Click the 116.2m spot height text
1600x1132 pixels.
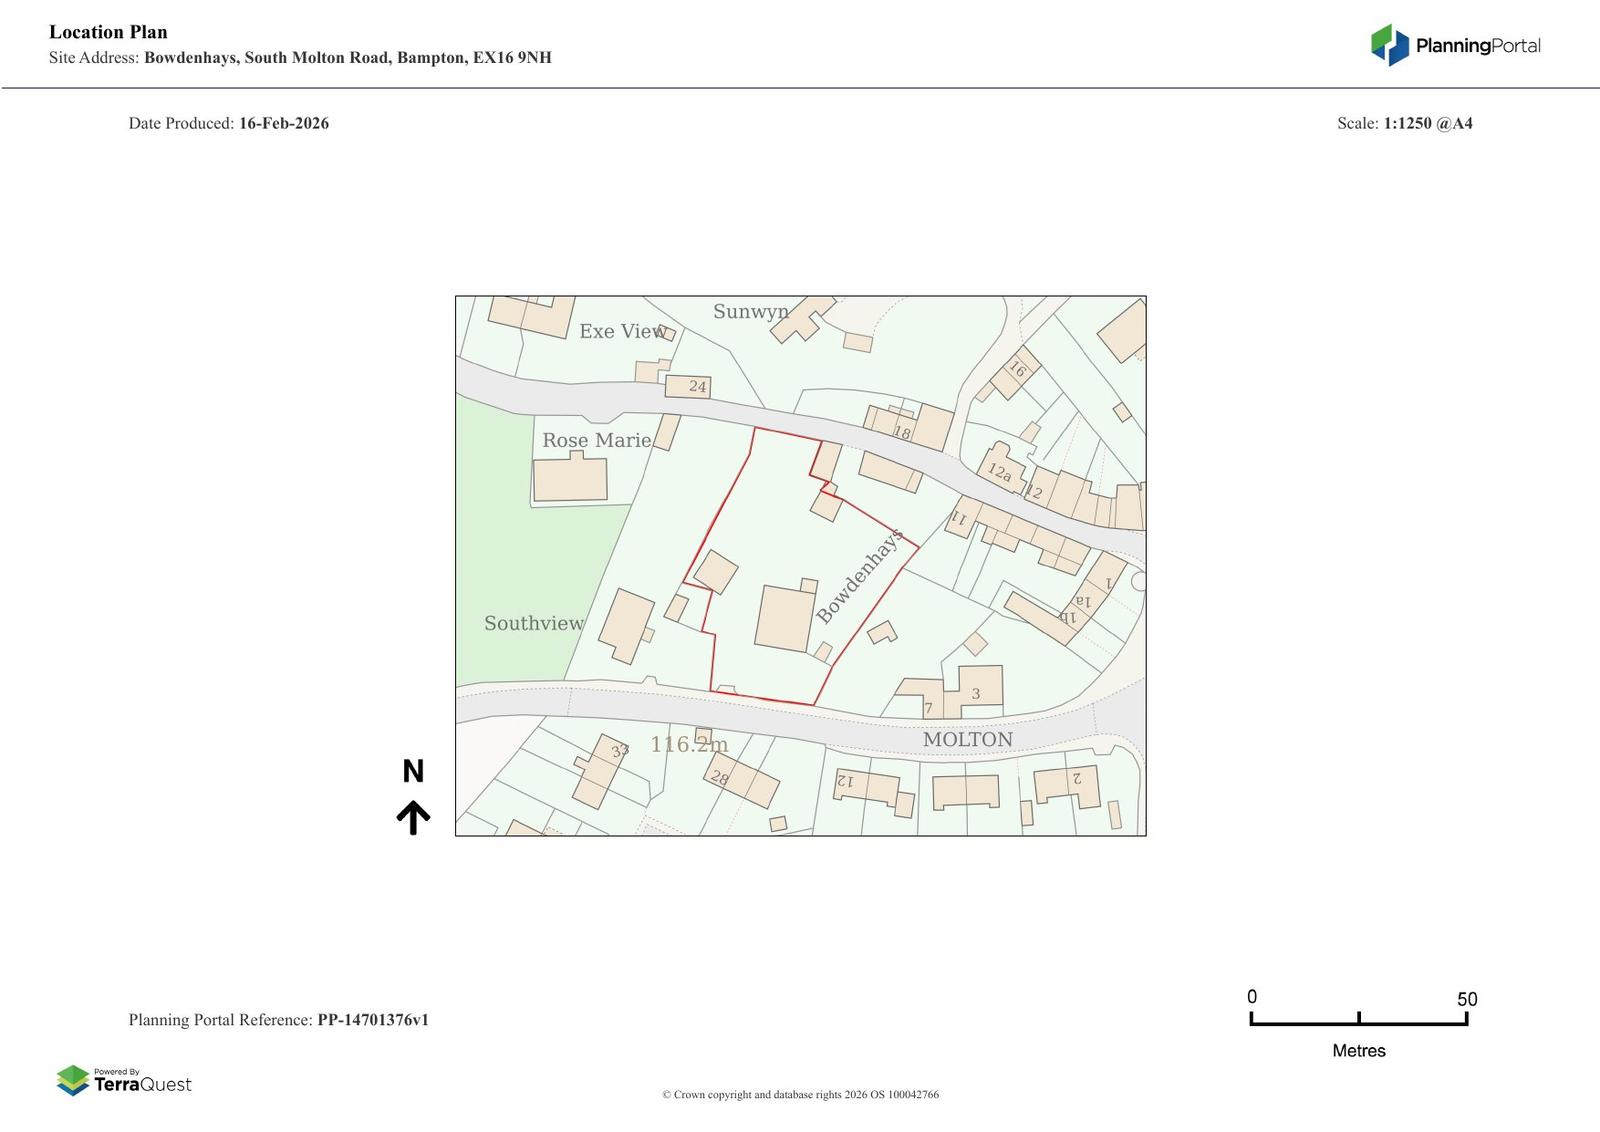689,744
